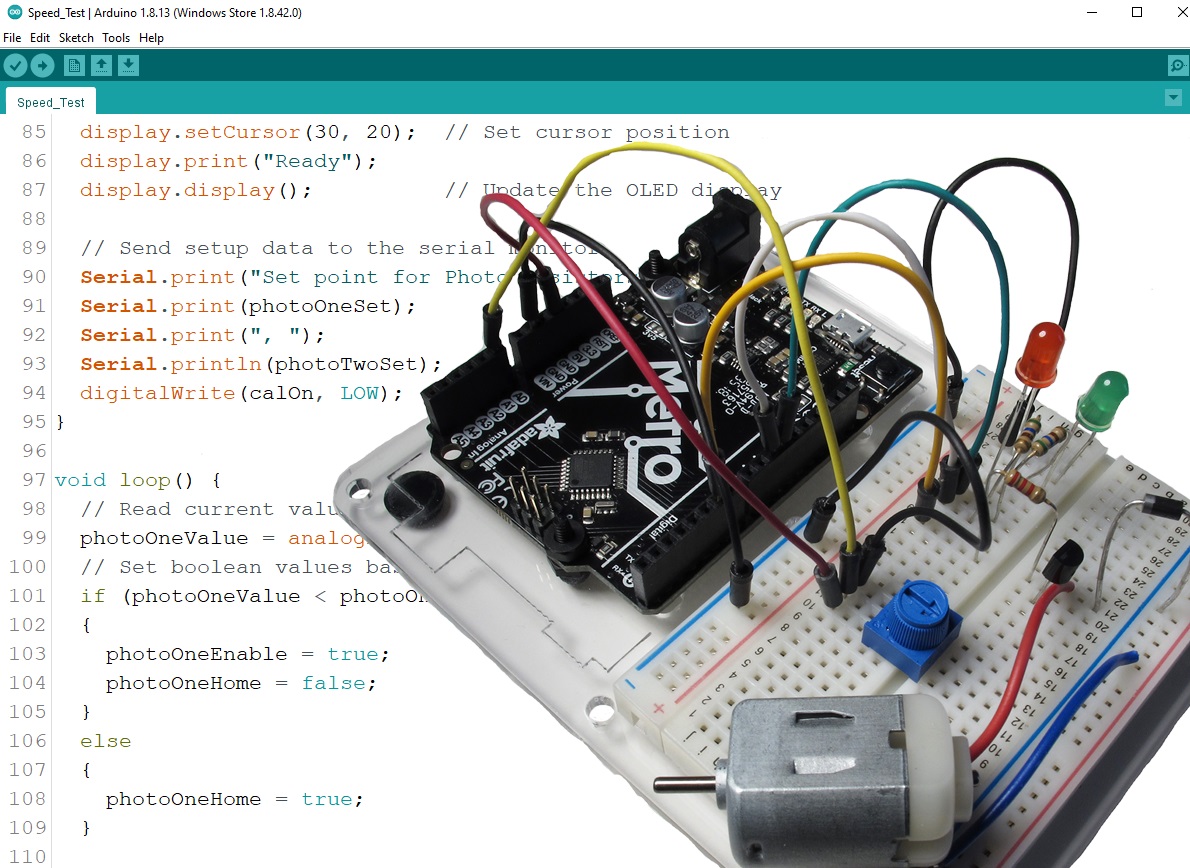Viewport: 1190px width, 868px height.
Task: Save the sketch using the toolbar icon
Action: (128, 65)
